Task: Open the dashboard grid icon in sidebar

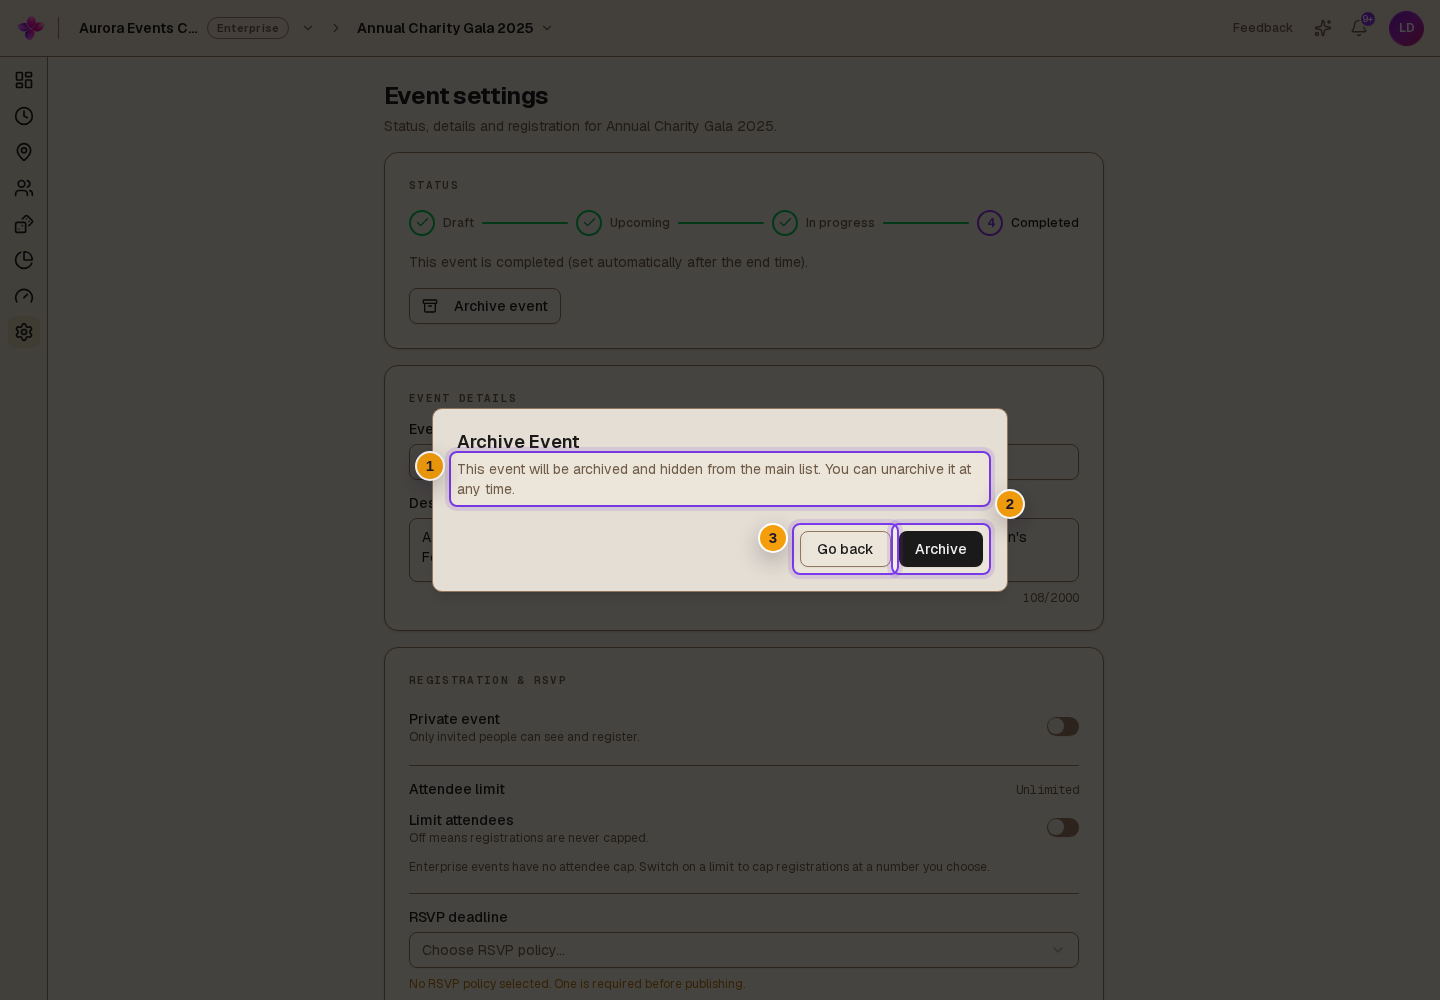Action: [24, 80]
